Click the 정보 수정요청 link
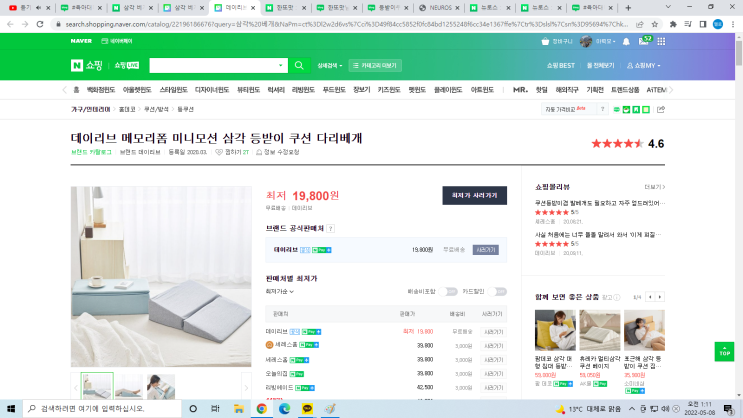 (278, 152)
